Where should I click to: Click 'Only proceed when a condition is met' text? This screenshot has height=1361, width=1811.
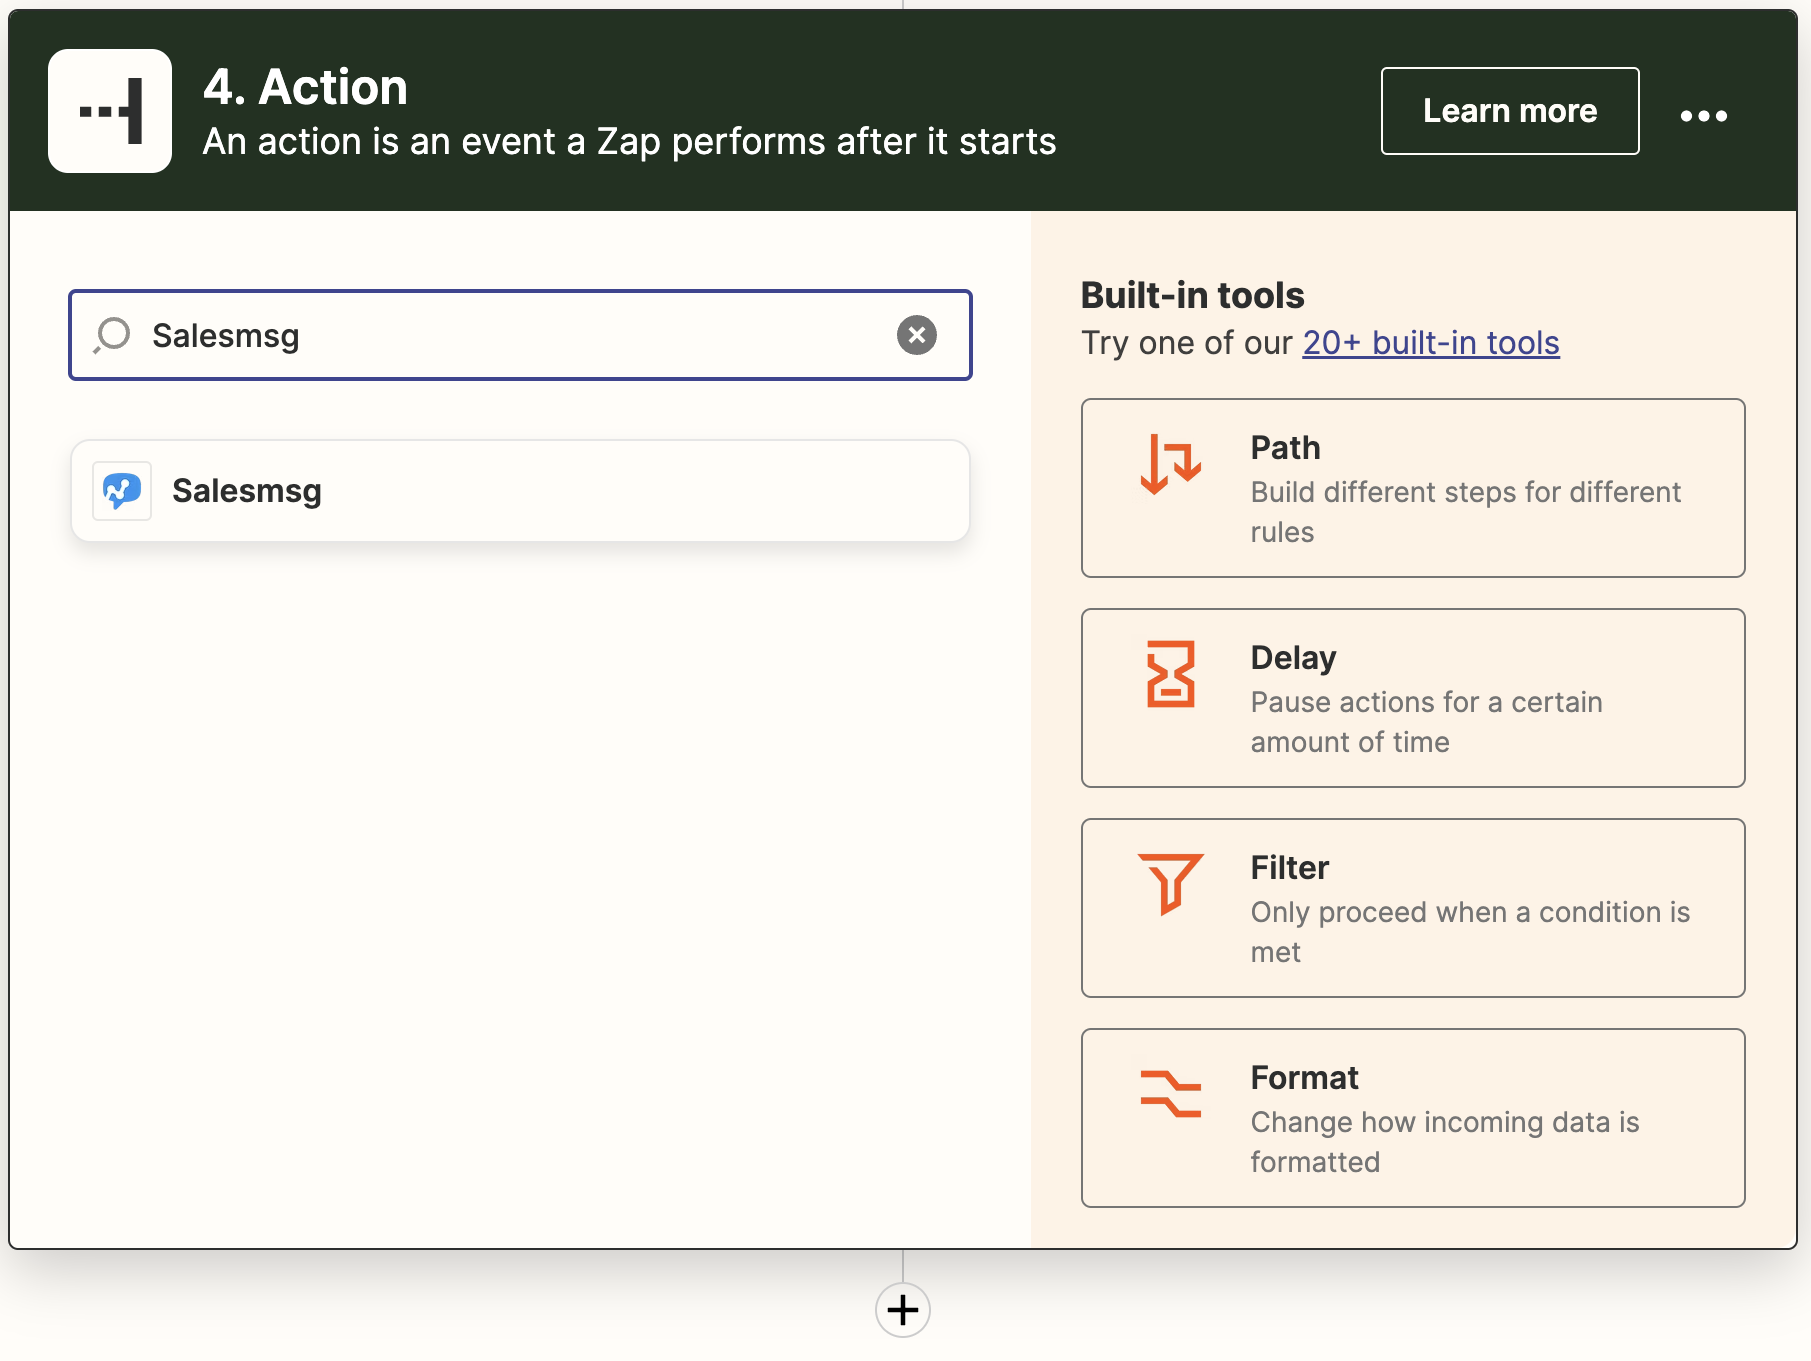pyautogui.click(x=1470, y=932)
